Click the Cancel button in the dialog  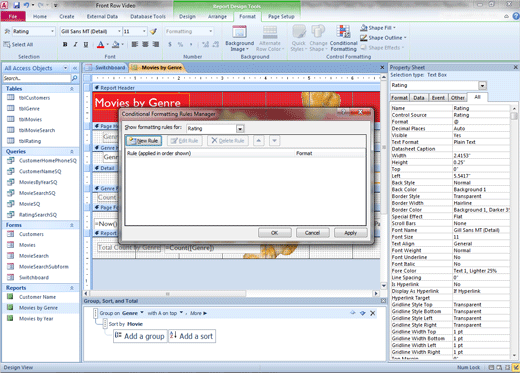[x=312, y=233]
